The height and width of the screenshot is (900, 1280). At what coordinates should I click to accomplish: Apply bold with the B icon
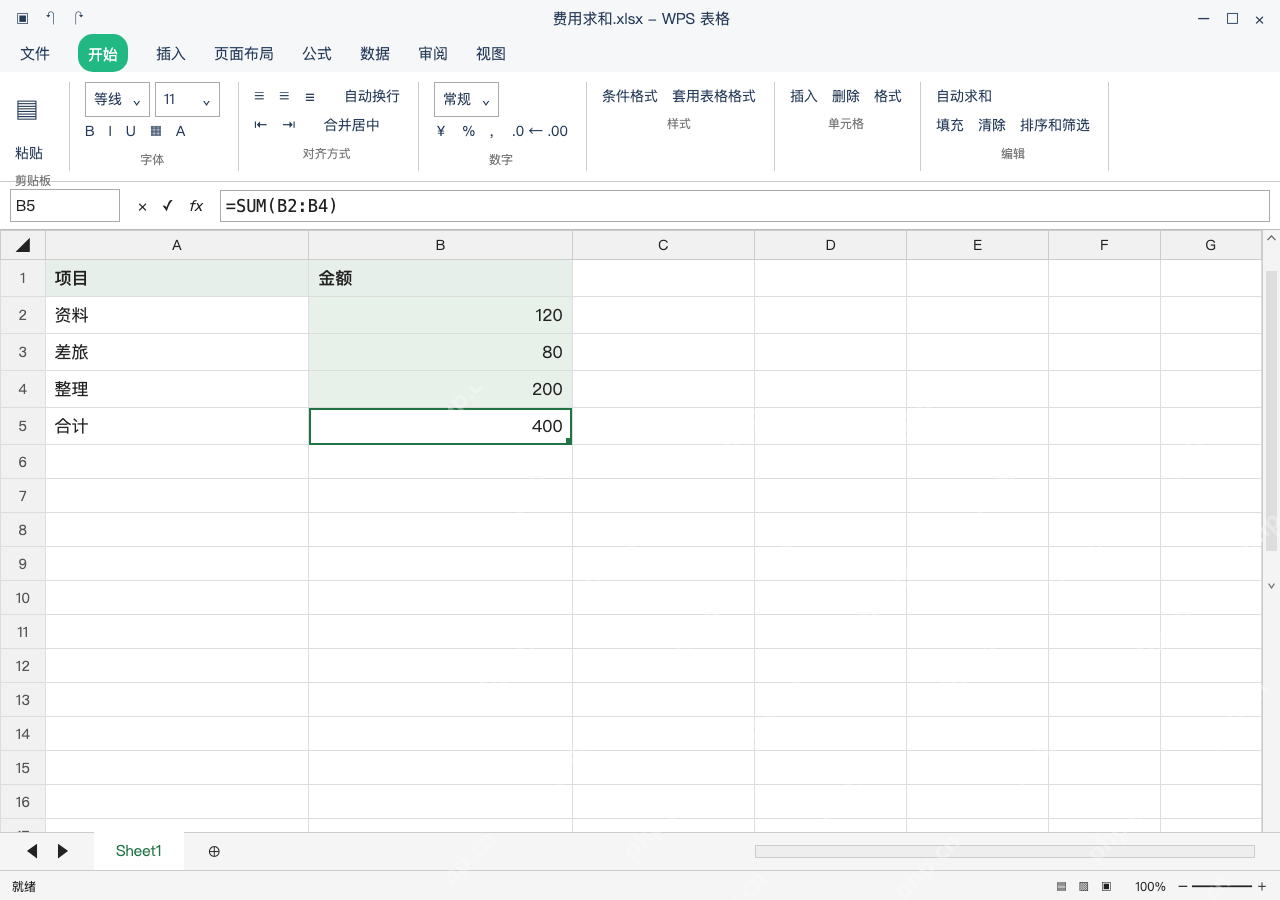(90, 131)
